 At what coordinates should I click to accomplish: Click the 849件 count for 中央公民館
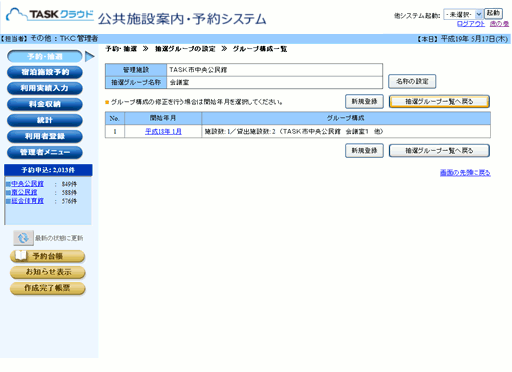click(x=69, y=184)
